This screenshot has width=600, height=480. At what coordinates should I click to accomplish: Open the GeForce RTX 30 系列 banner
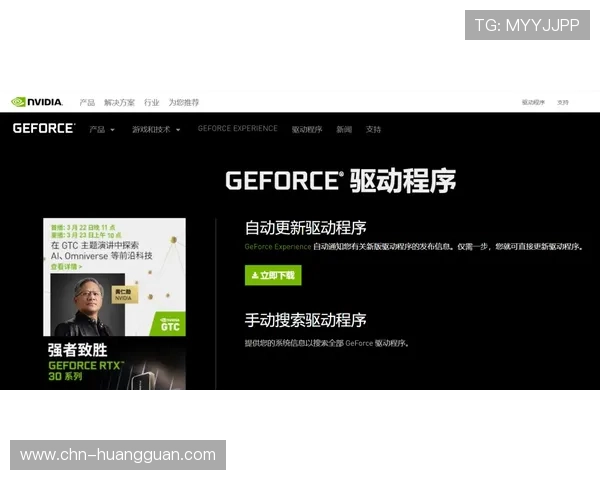114,363
